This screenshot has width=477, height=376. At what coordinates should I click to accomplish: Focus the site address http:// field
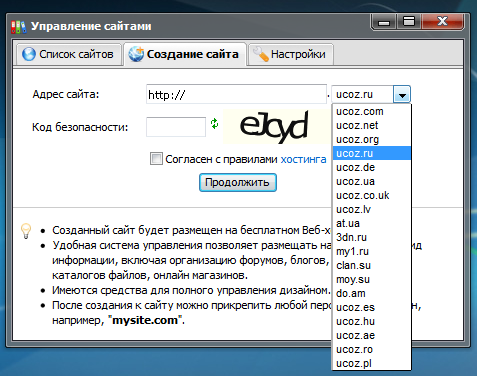click(236, 94)
